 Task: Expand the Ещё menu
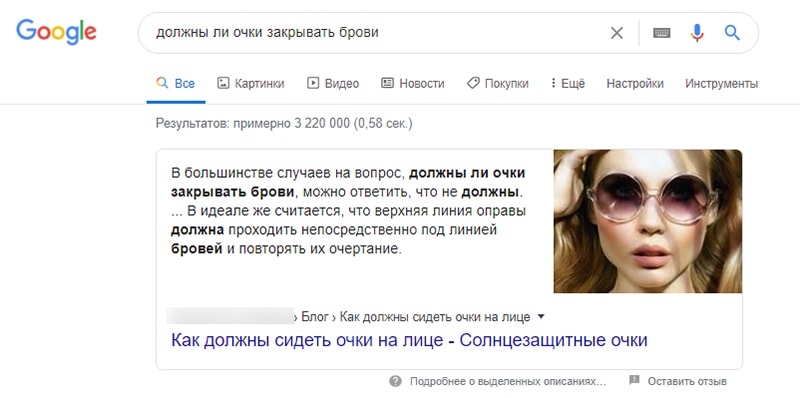(x=568, y=83)
